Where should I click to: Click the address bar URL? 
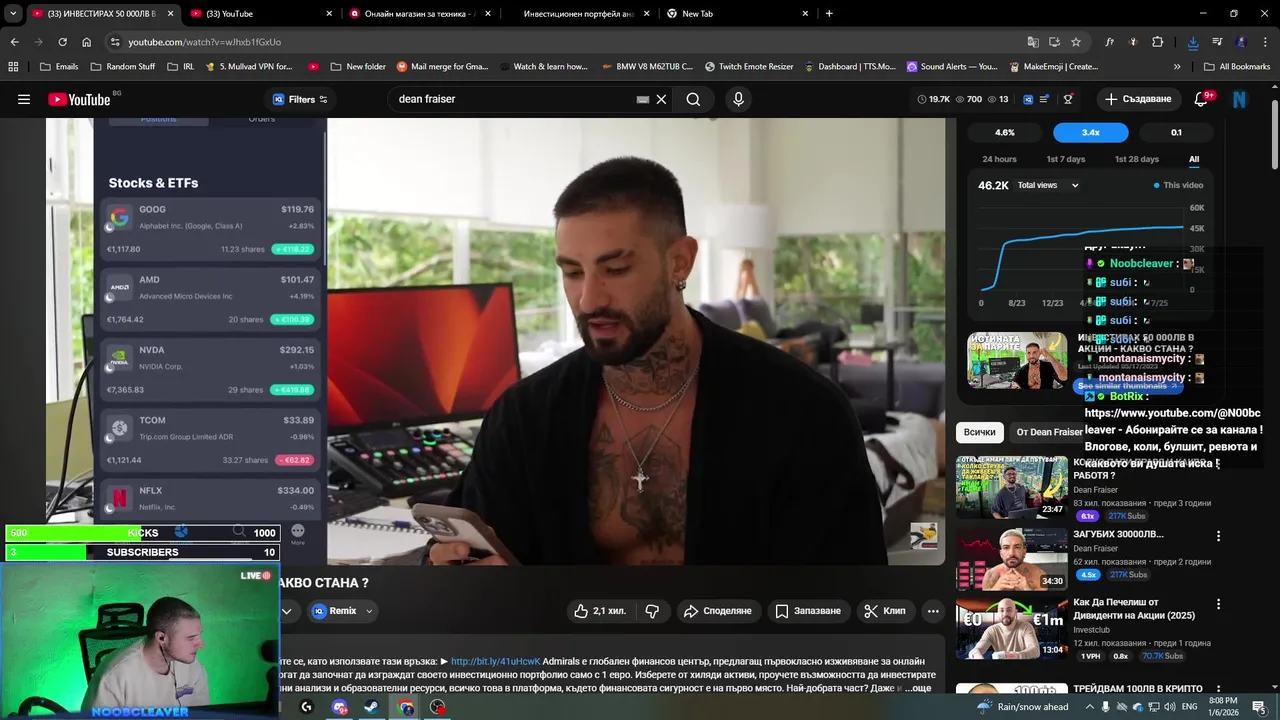click(204, 42)
